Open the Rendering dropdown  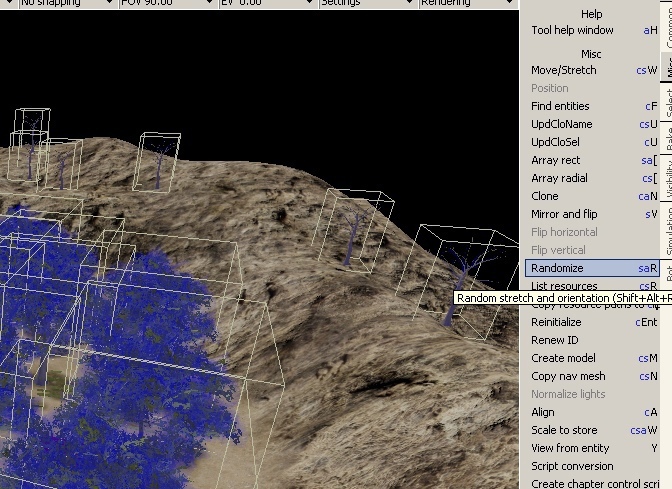coord(468,3)
